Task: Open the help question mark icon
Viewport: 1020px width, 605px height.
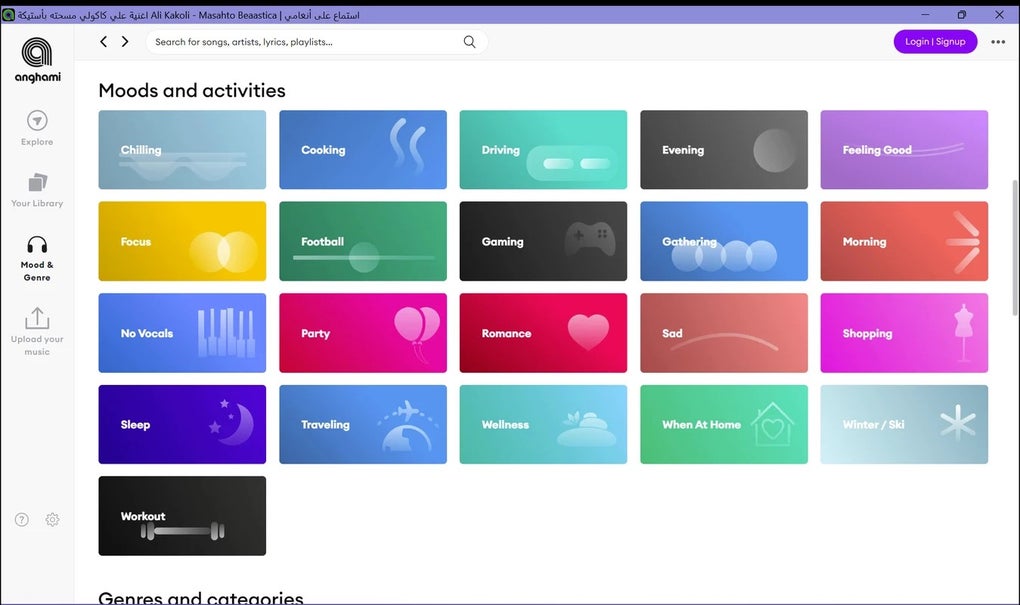Action: pyautogui.click(x=21, y=519)
